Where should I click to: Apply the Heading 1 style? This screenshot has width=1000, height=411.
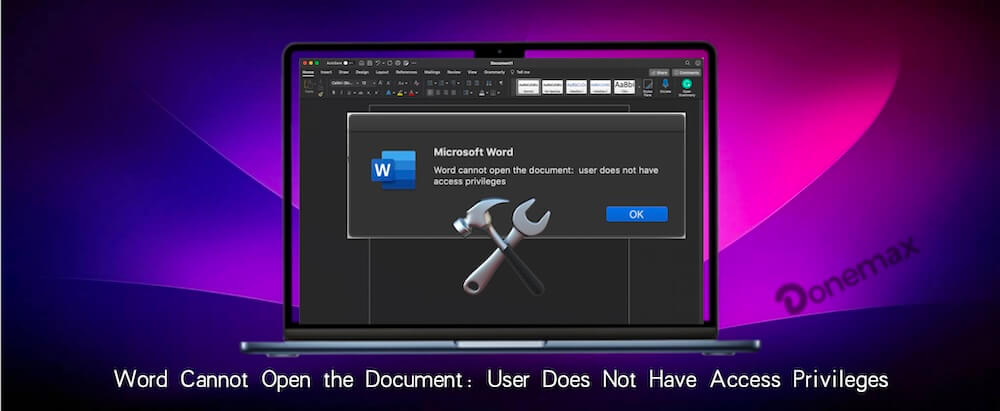pyautogui.click(x=577, y=87)
